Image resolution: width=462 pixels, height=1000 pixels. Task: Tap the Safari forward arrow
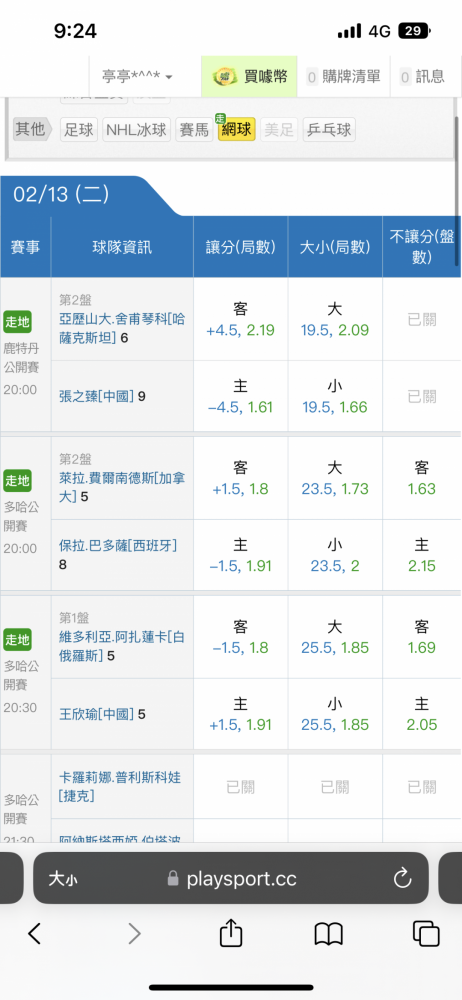[134, 934]
